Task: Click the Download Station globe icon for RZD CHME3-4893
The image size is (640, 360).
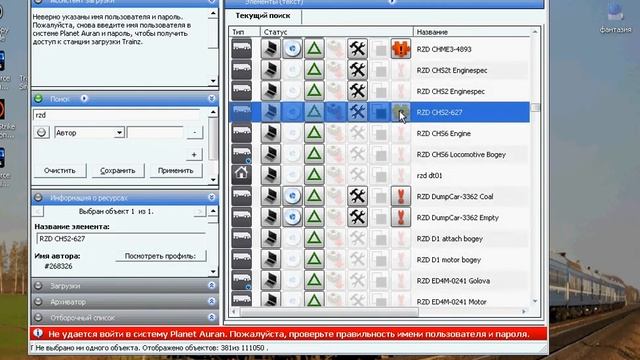Action: [x=292, y=49]
